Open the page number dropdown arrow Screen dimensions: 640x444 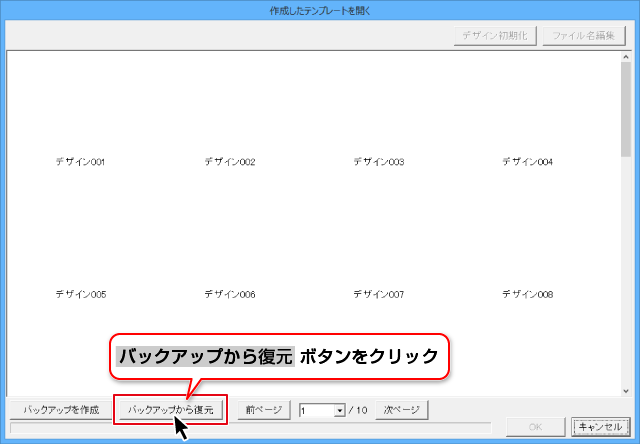tap(340, 410)
